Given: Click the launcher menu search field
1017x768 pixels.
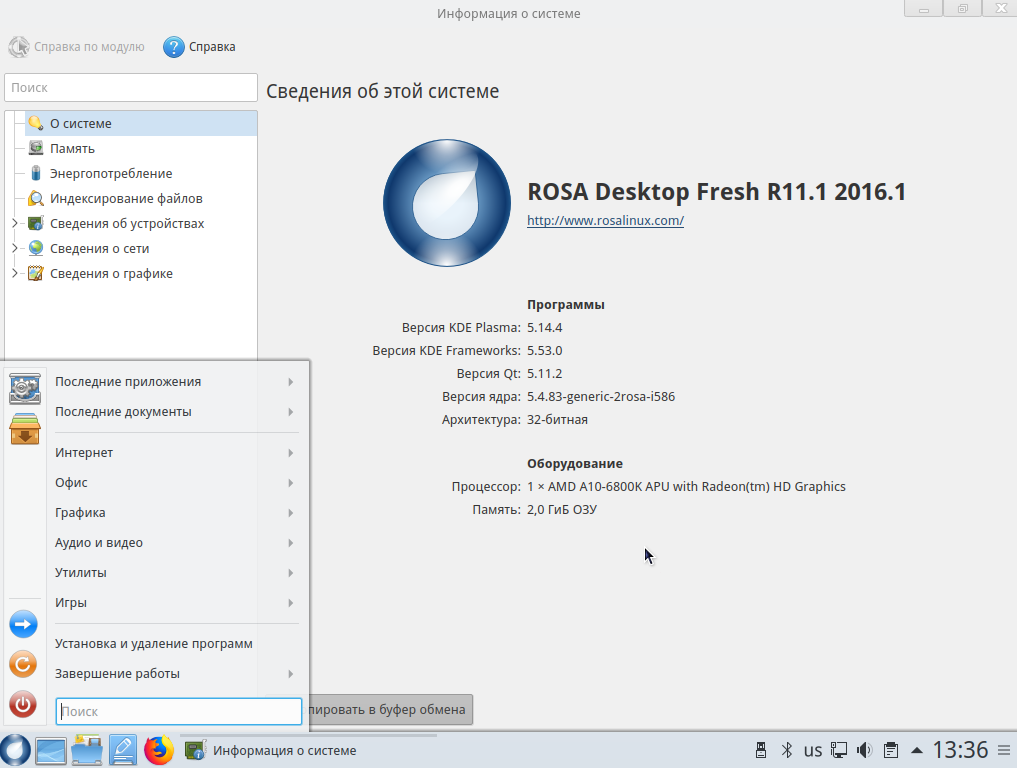Looking at the screenshot, I should click(178, 711).
